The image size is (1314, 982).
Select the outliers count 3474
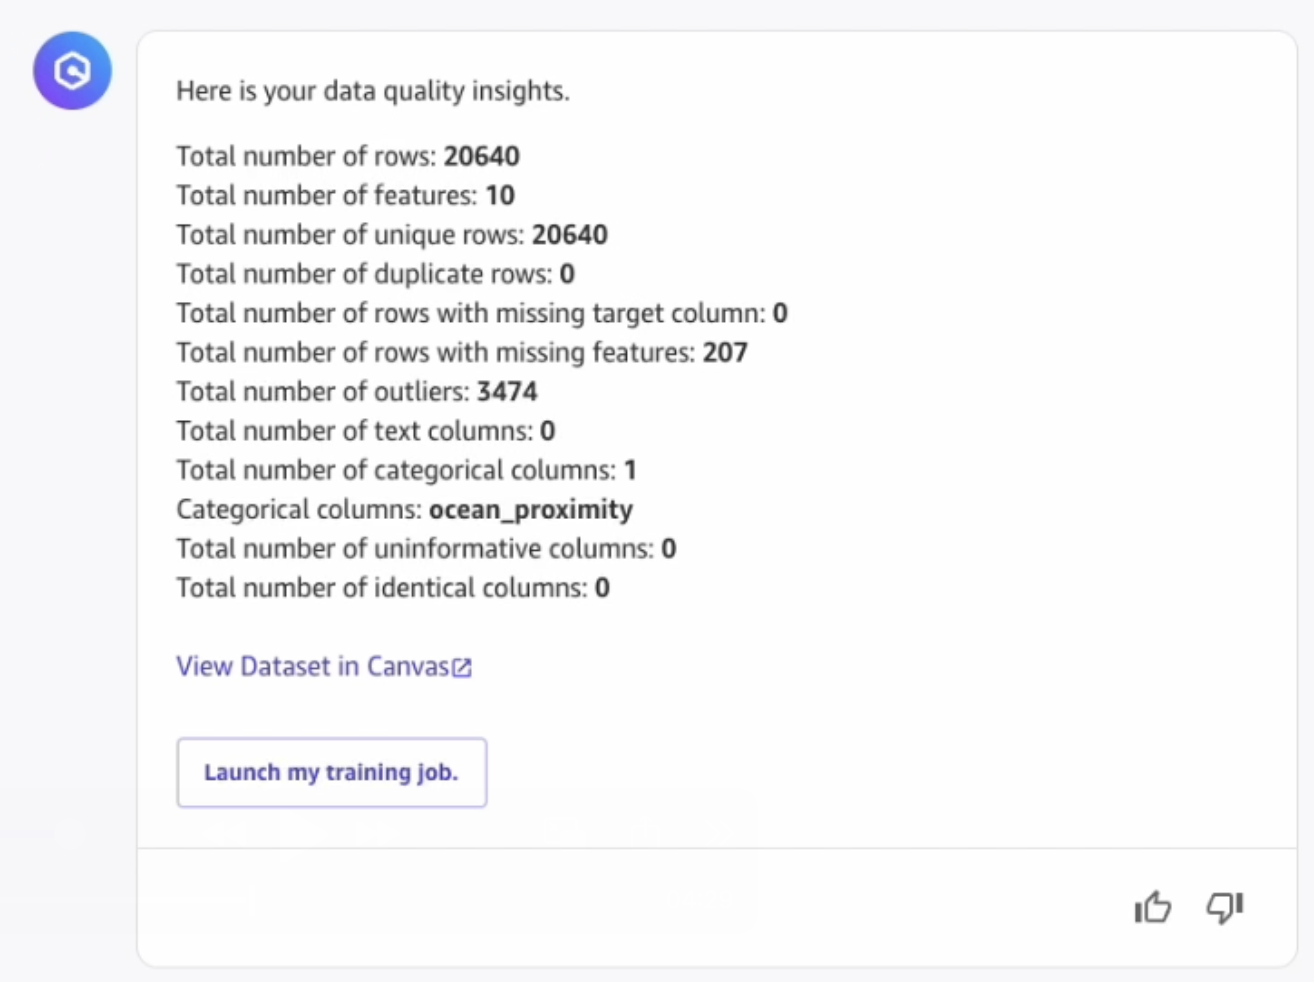tap(507, 391)
